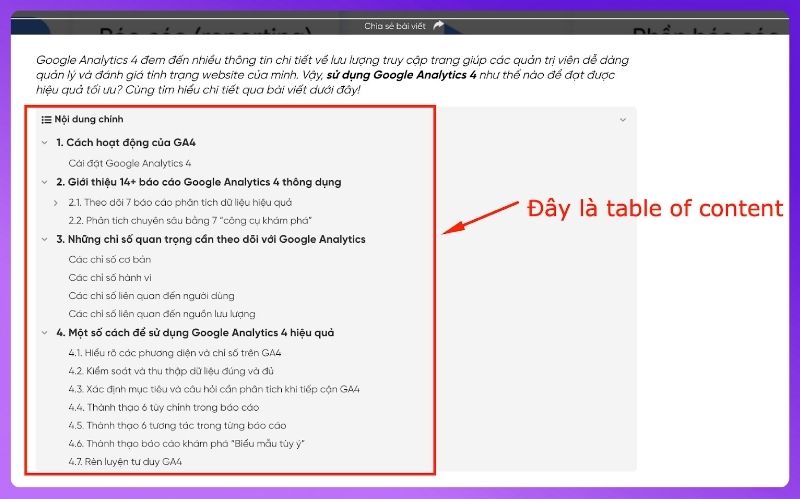The image size is (800, 499).
Task: Jump to 4.6. Thành thạo báo cáo khám phá
Action: click(186, 443)
